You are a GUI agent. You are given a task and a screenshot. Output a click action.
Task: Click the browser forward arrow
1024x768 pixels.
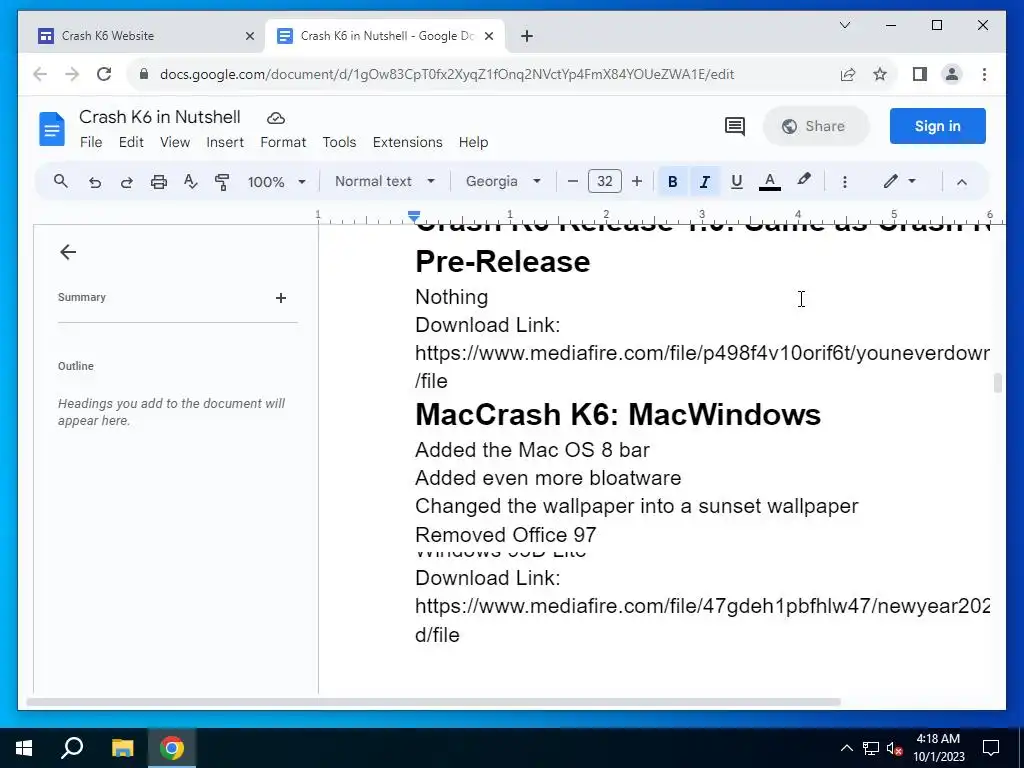72,74
